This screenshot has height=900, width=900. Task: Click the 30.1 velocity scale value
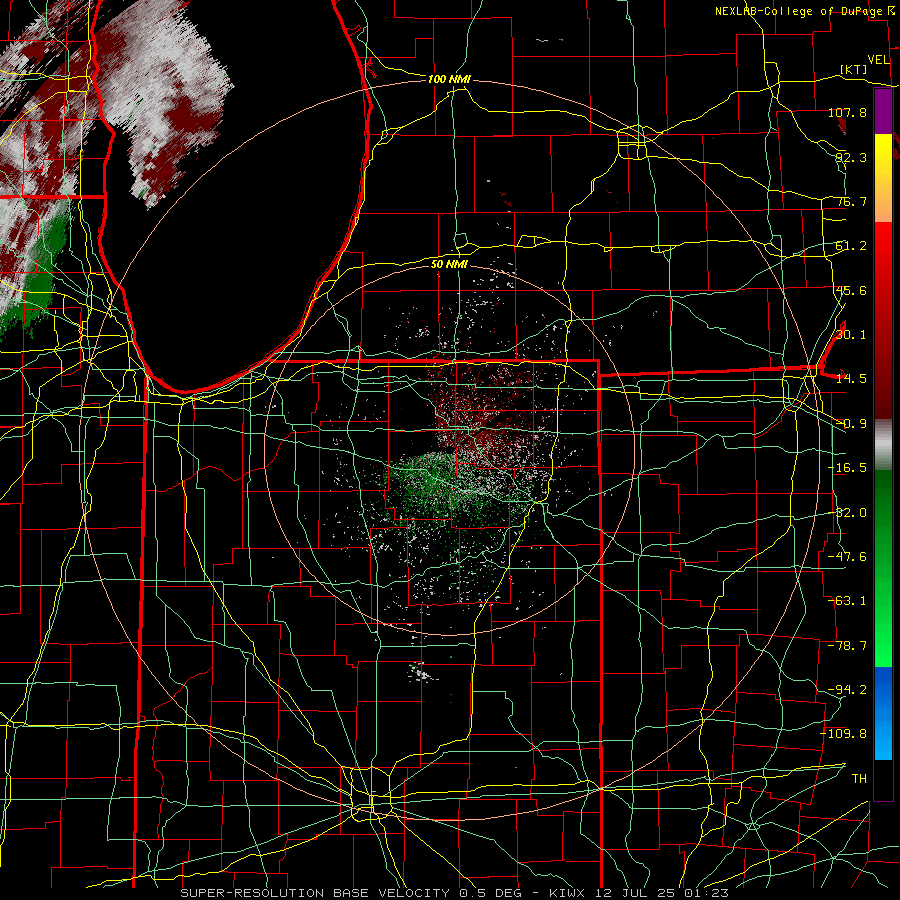pos(851,335)
